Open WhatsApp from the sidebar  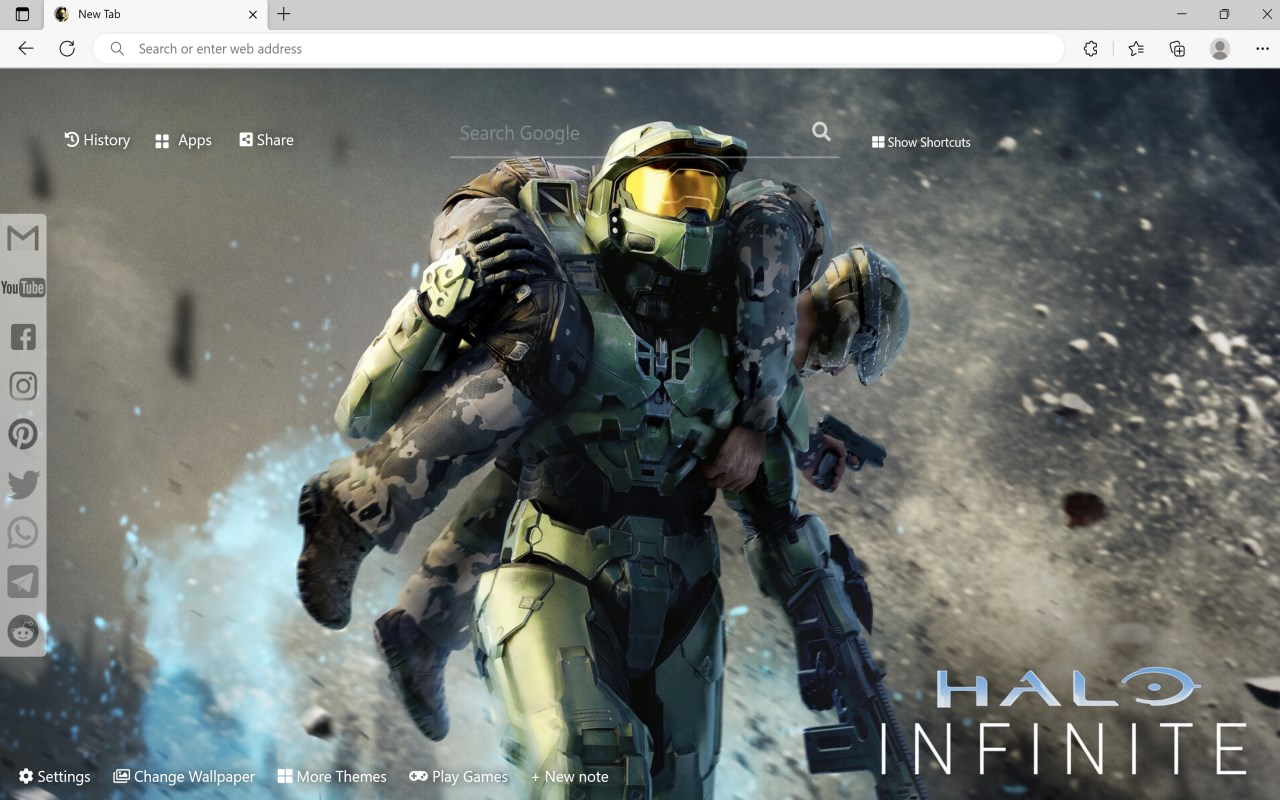pos(23,532)
